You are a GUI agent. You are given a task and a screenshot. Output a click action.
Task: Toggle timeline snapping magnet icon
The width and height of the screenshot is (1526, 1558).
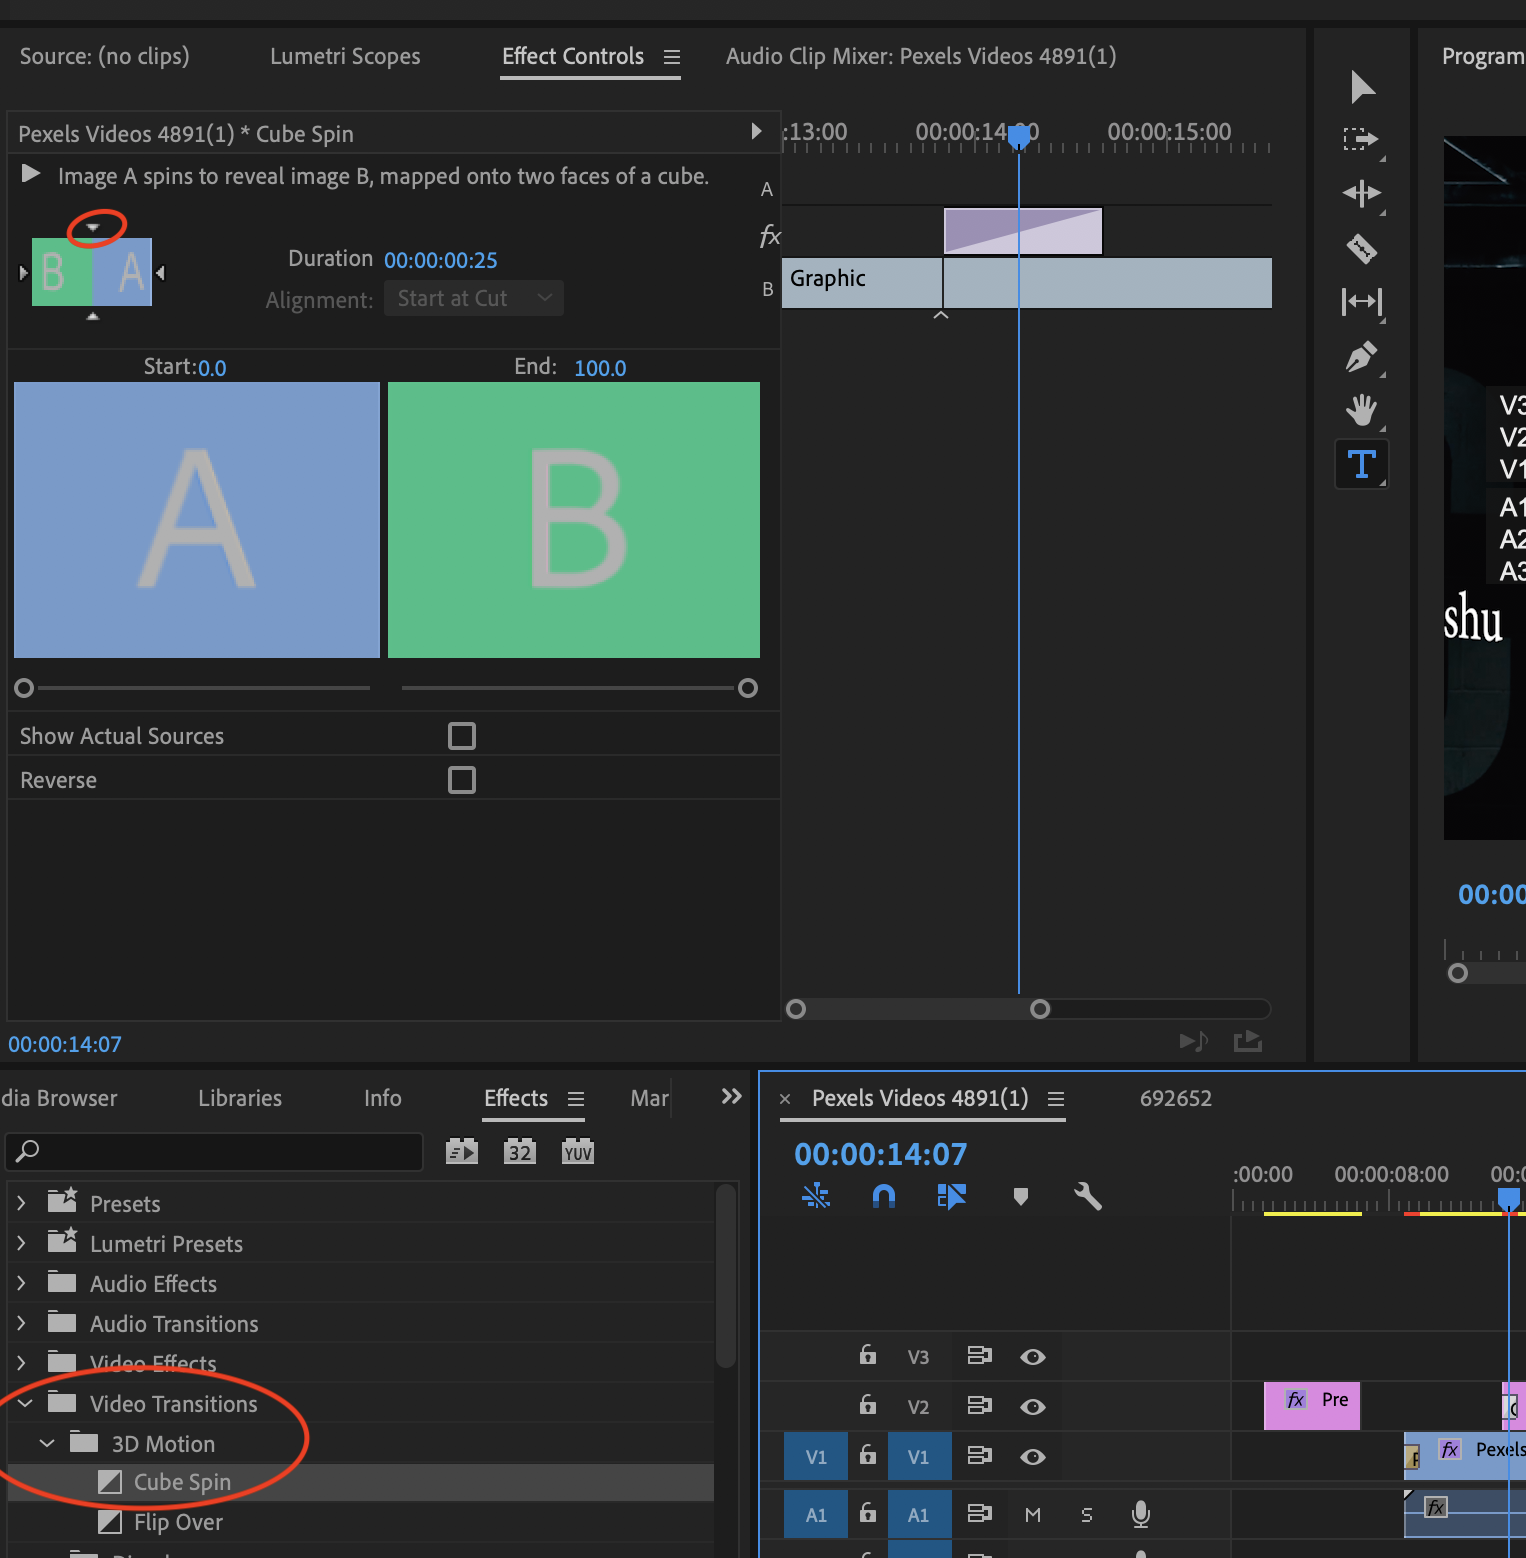(883, 1196)
